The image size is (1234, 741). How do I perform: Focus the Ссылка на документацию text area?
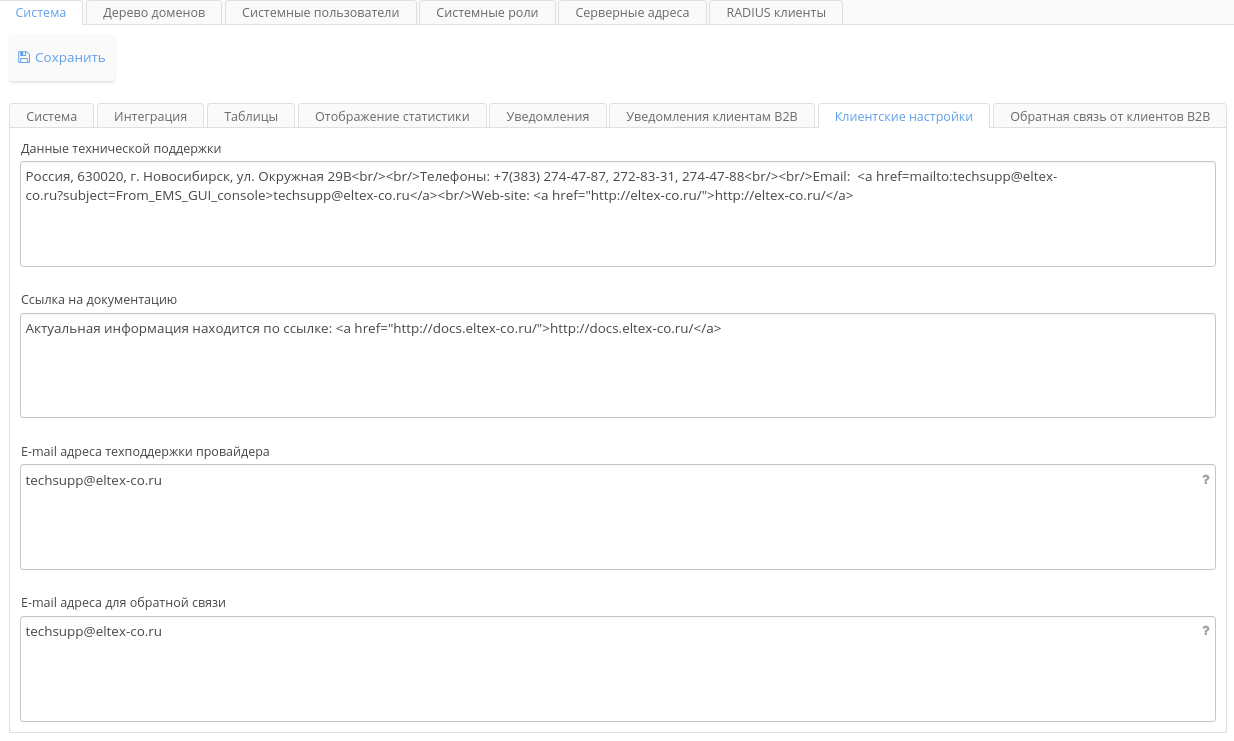click(x=617, y=375)
